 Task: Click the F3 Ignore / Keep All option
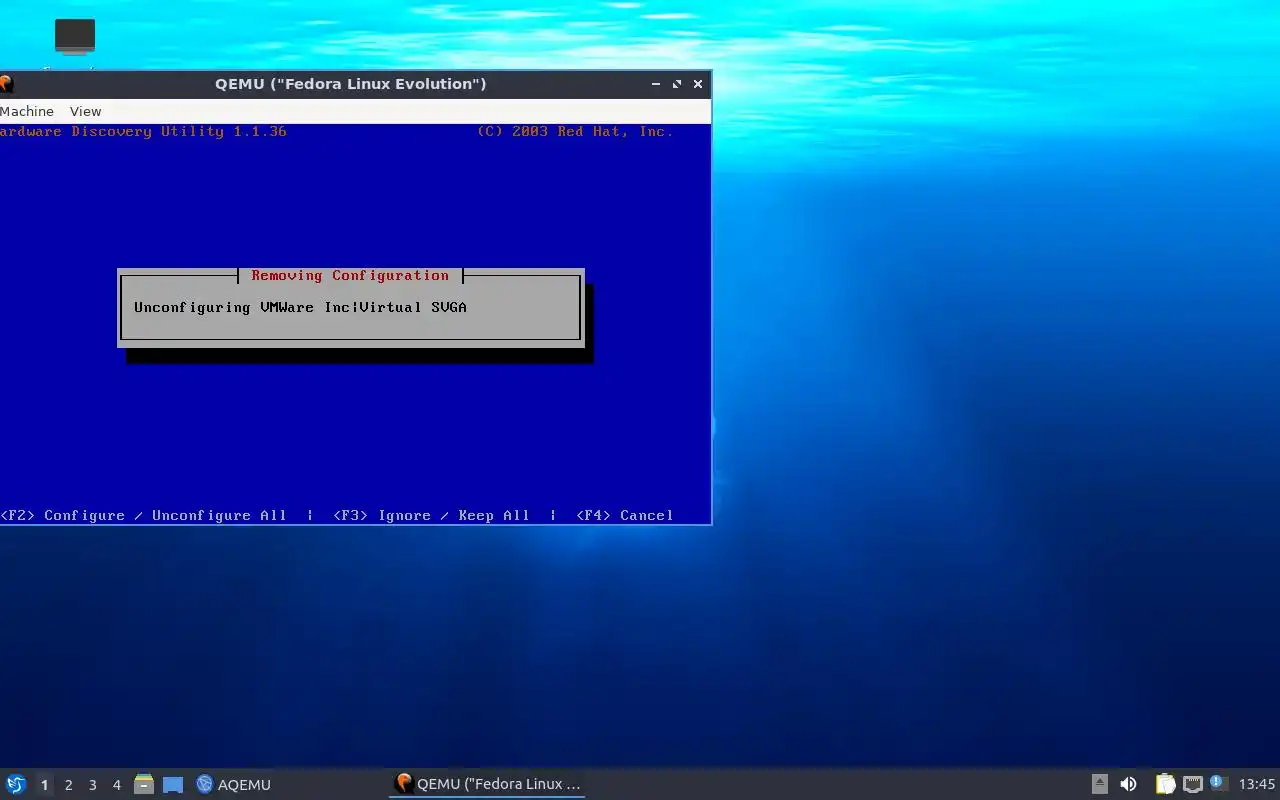(x=431, y=515)
